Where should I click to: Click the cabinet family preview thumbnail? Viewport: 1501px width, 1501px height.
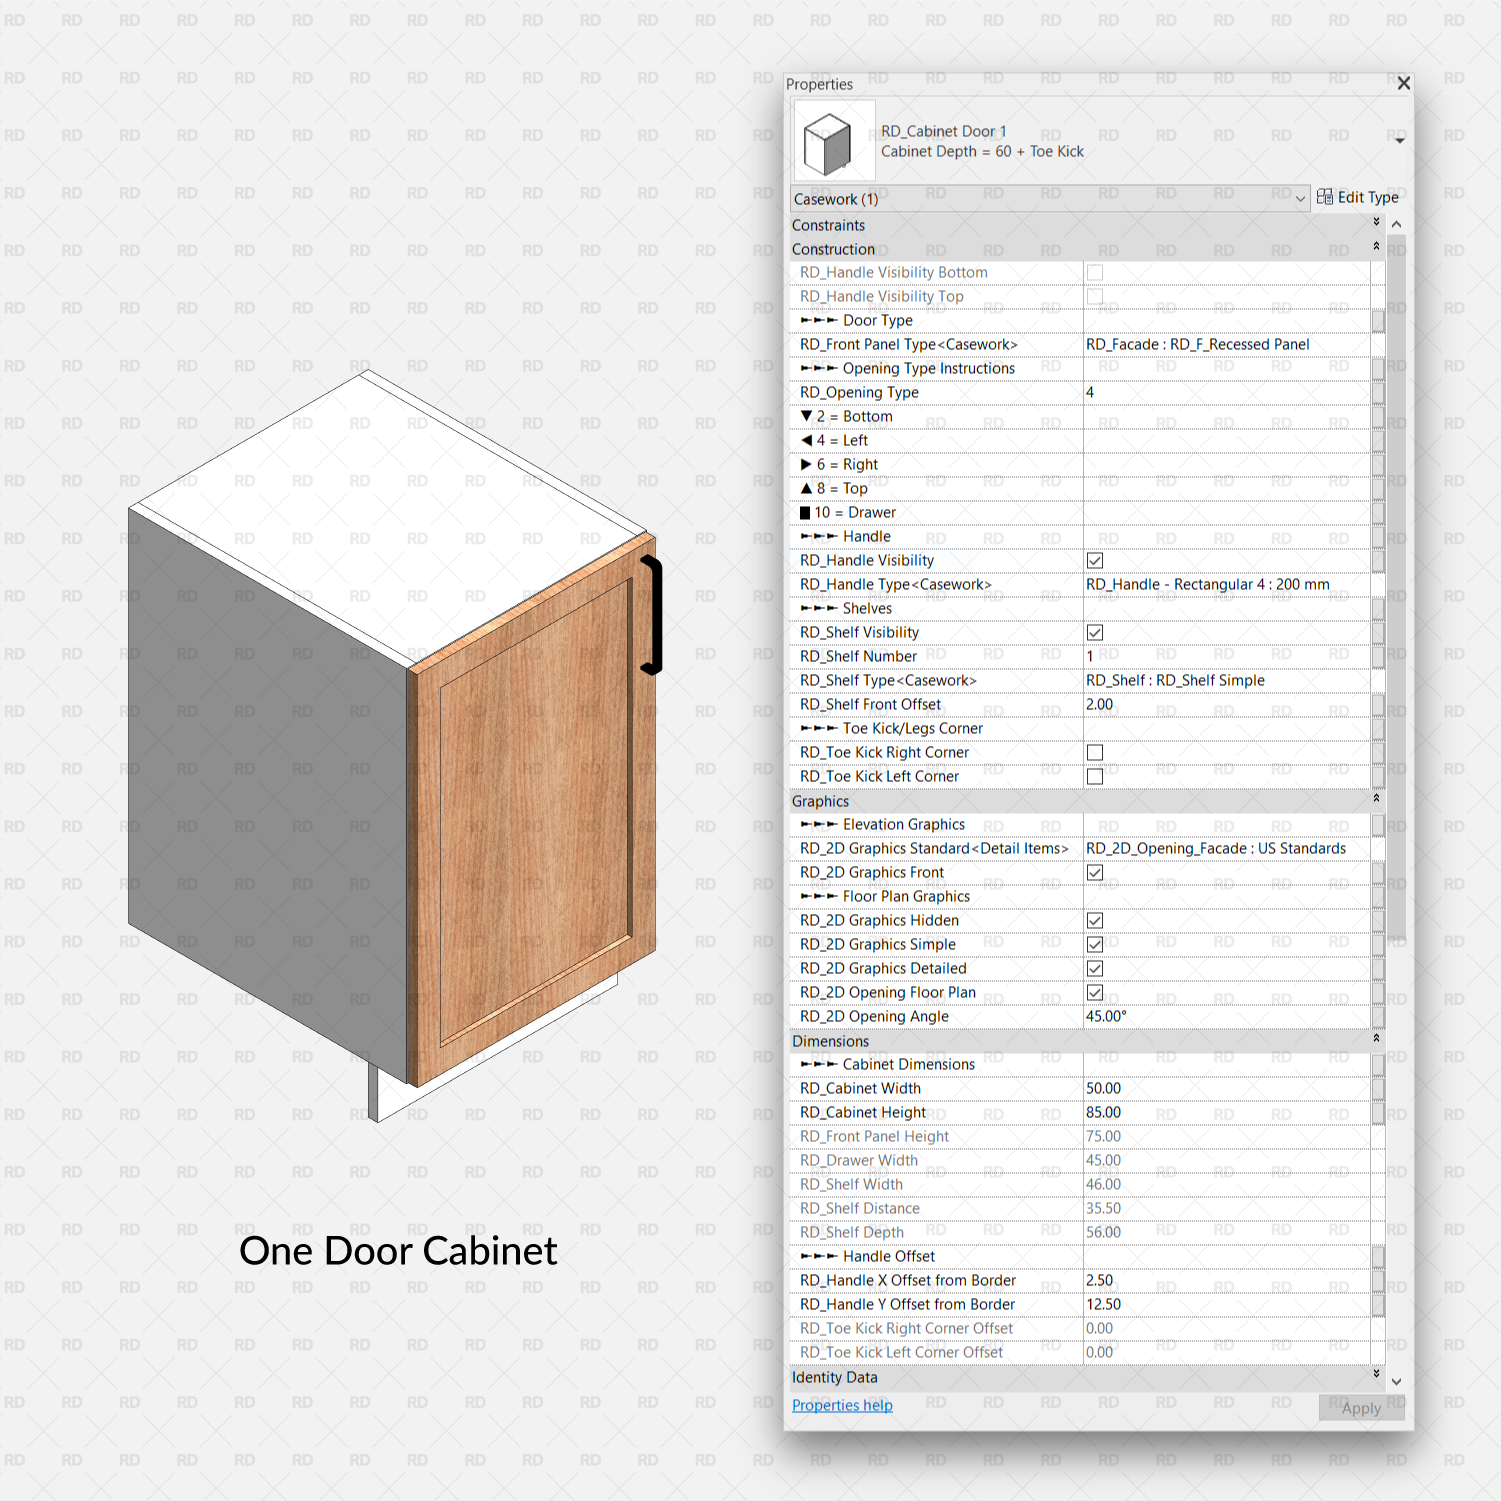coord(833,139)
